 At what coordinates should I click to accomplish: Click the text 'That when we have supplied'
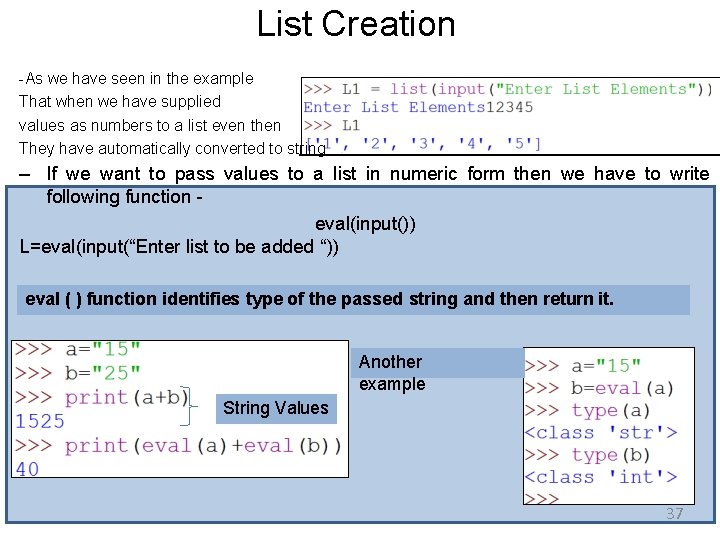pyautogui.click(x=120, y=101)
